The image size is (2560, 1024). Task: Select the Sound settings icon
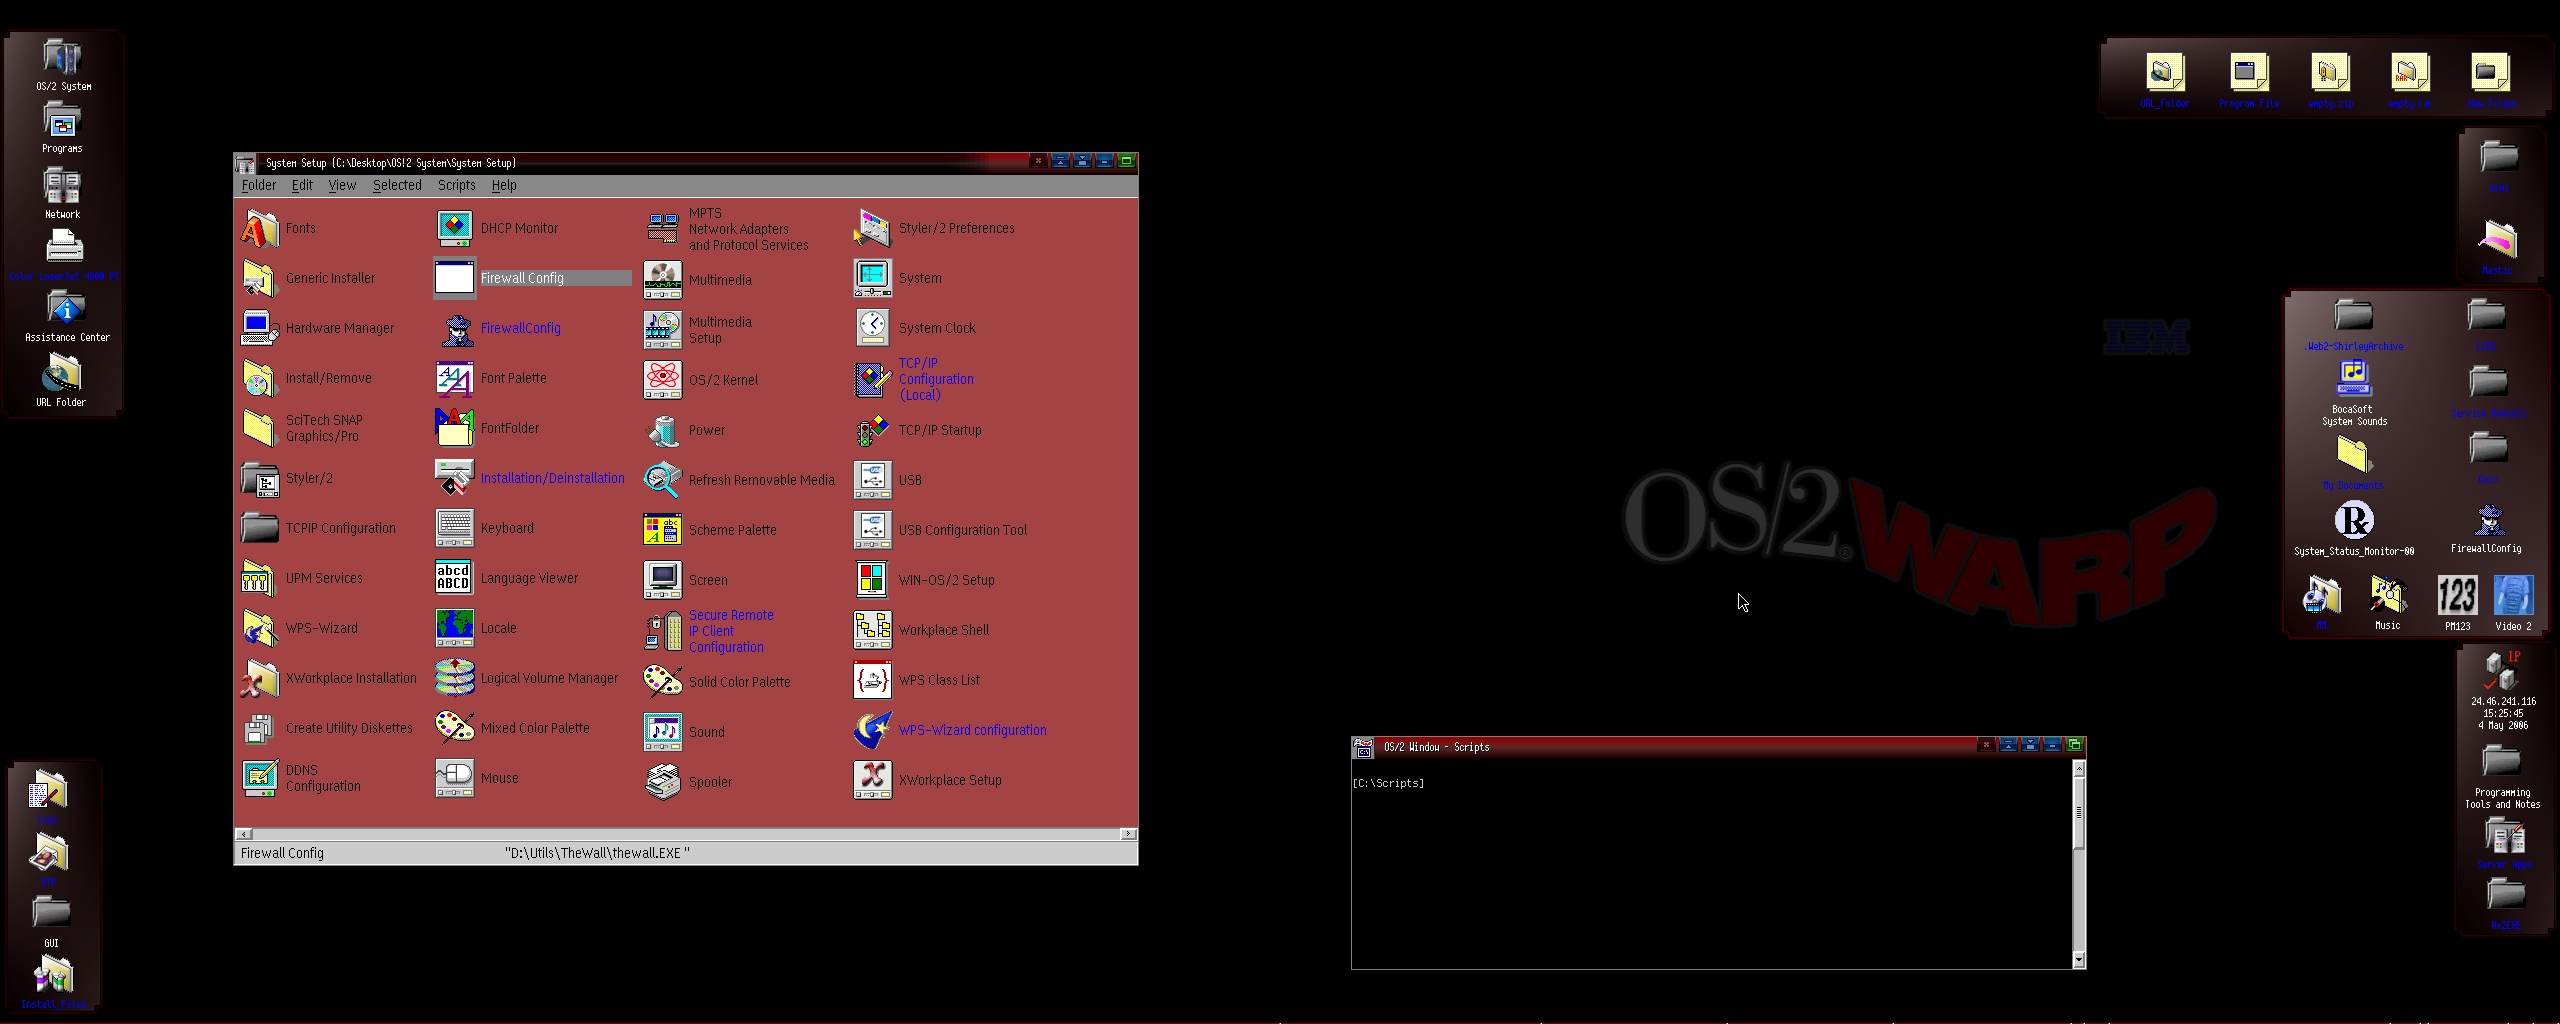(x=662, y=732)
